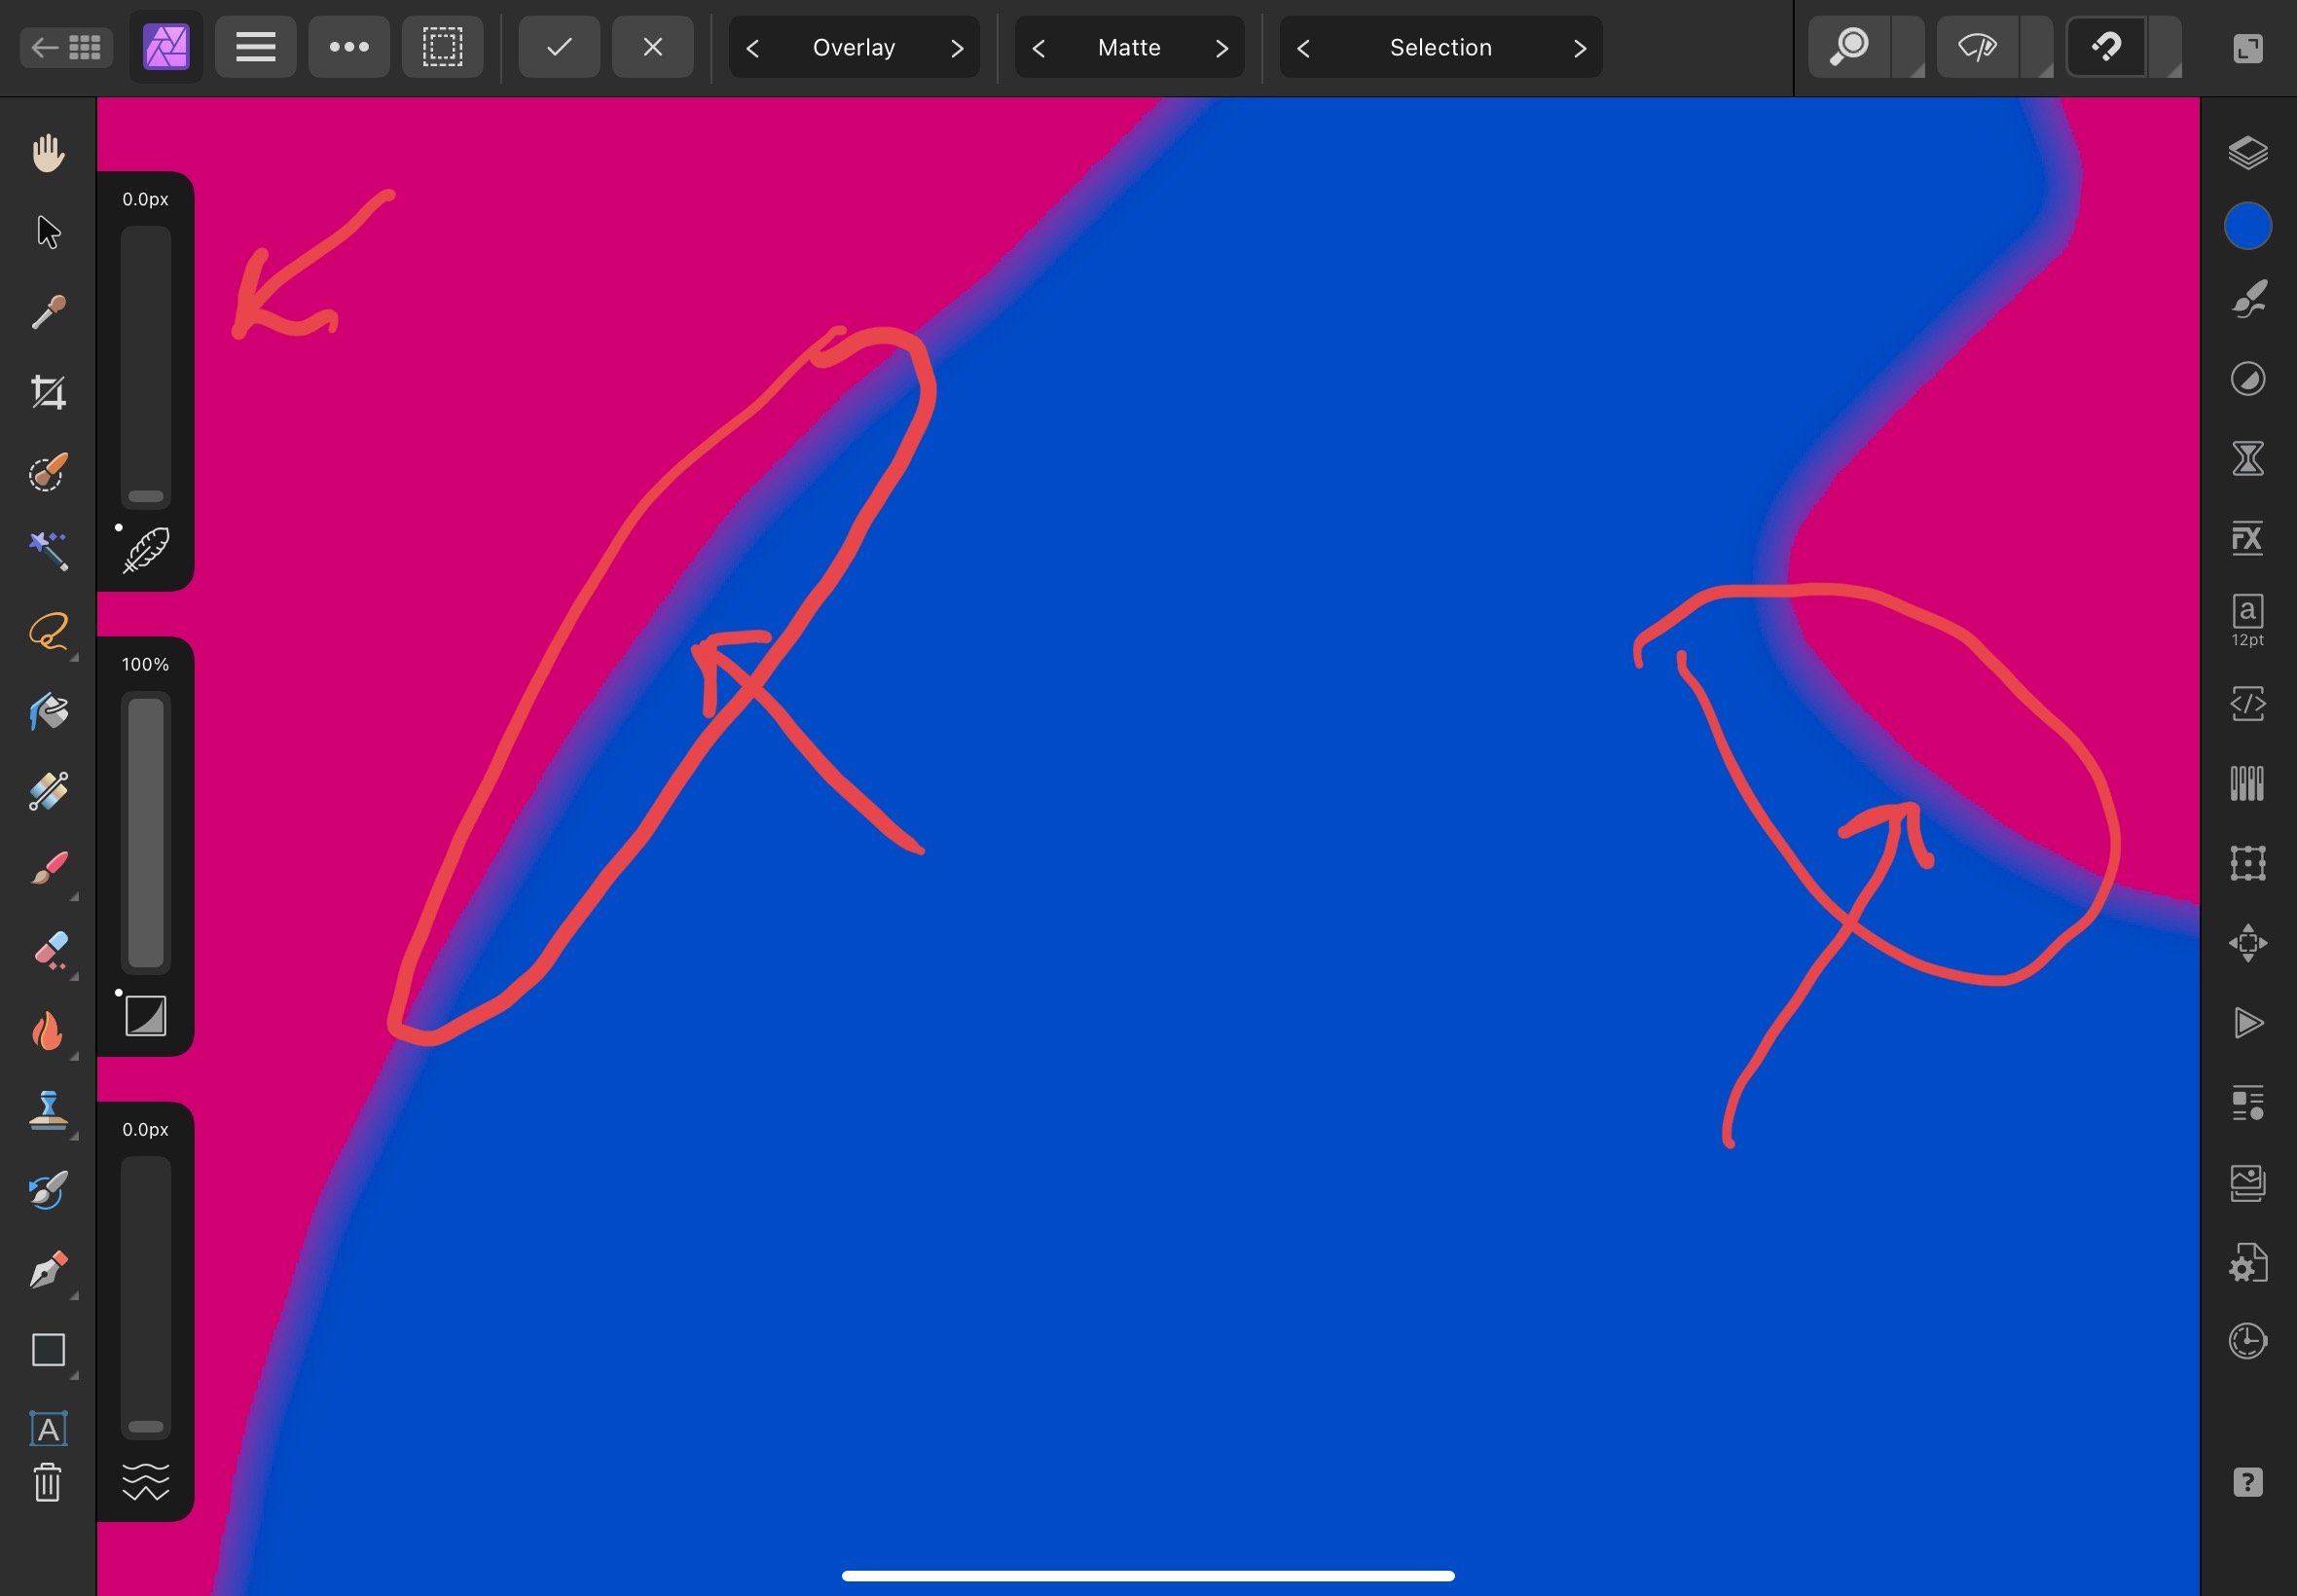Advance Matte setting with right chevron

pyautogui.click(x=1221, y=48)
